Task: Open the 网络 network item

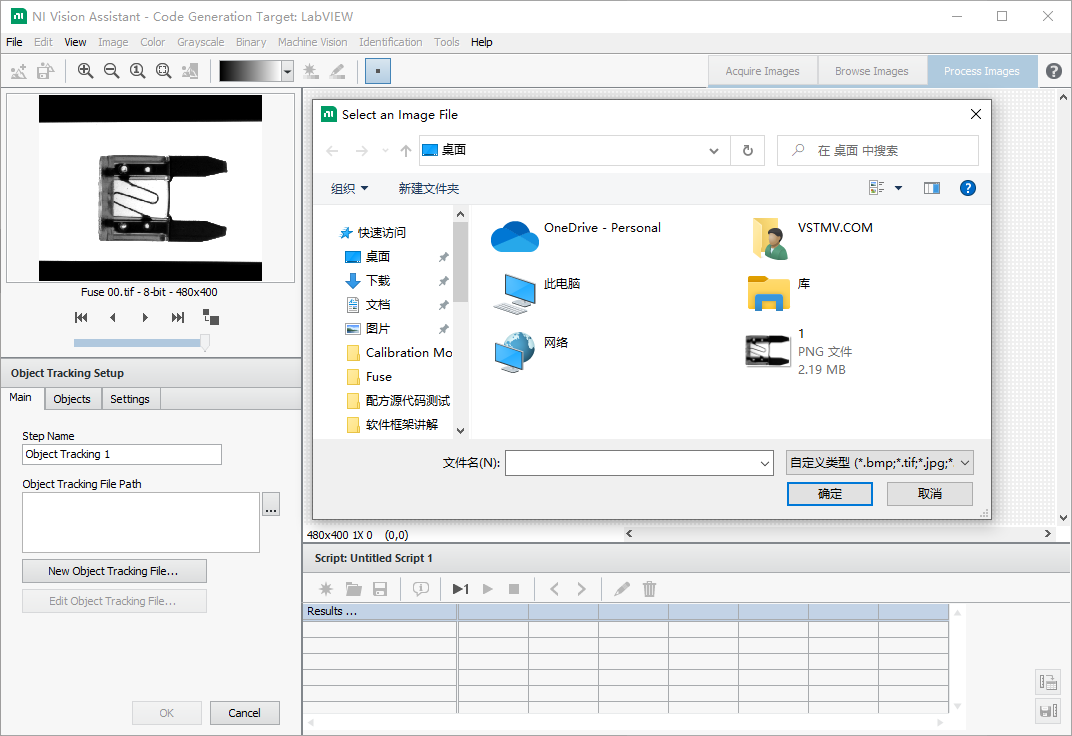Action: click(x=531, y=351)
